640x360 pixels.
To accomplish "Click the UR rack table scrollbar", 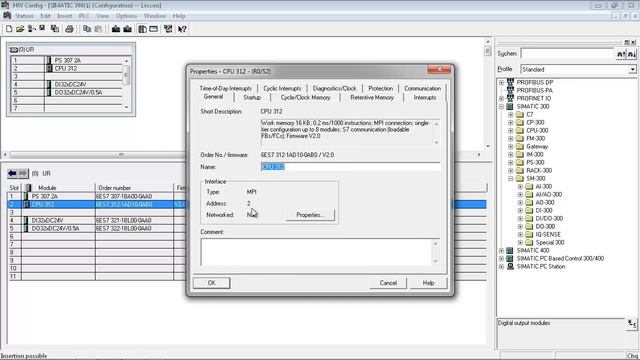I will [x=126, y=83].
